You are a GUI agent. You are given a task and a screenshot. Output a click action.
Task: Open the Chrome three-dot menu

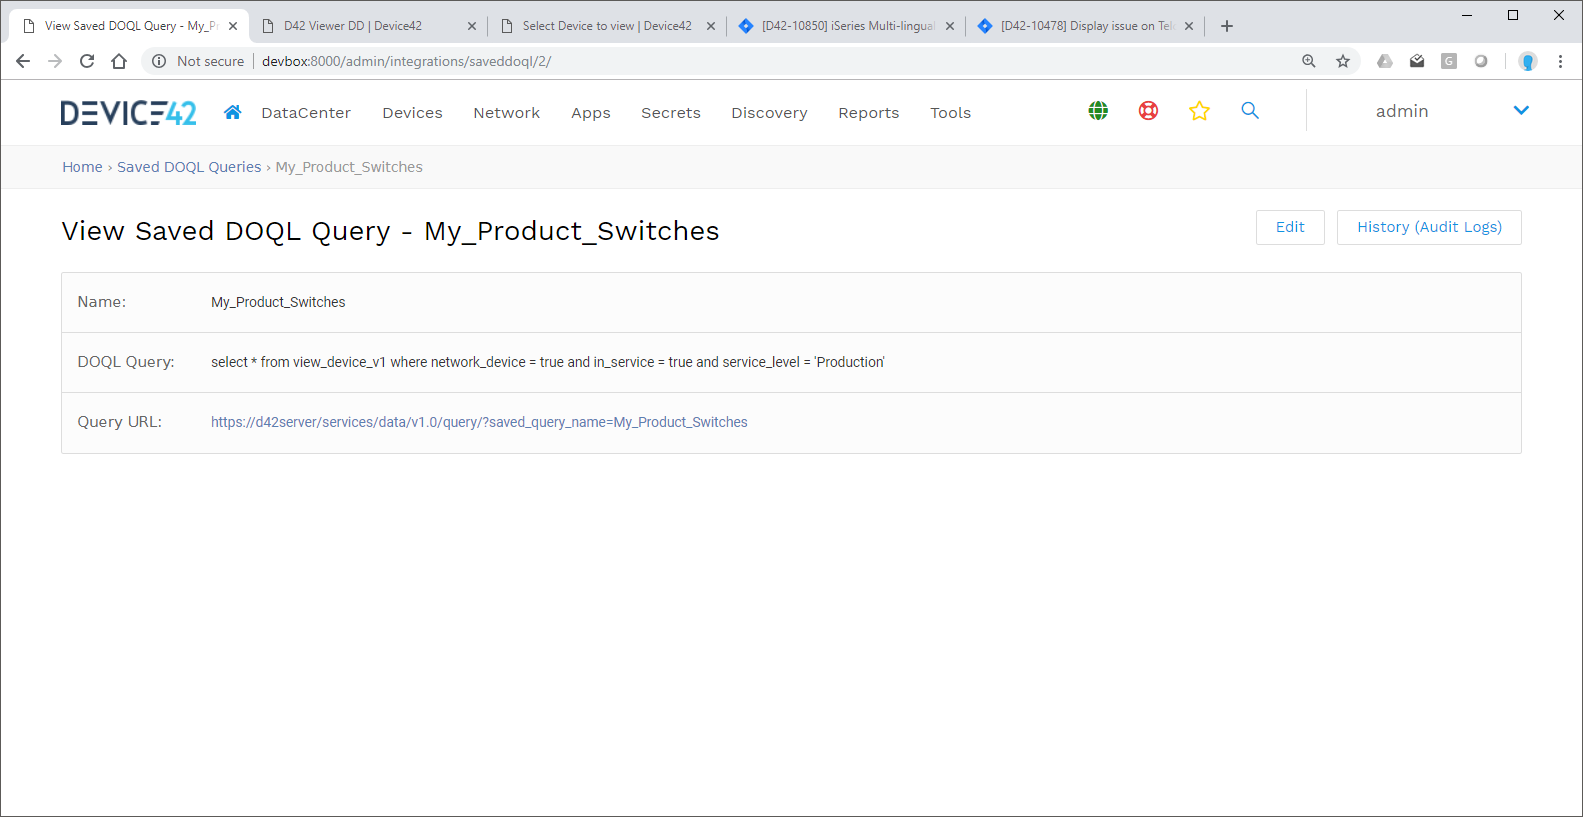(1560, 61)
